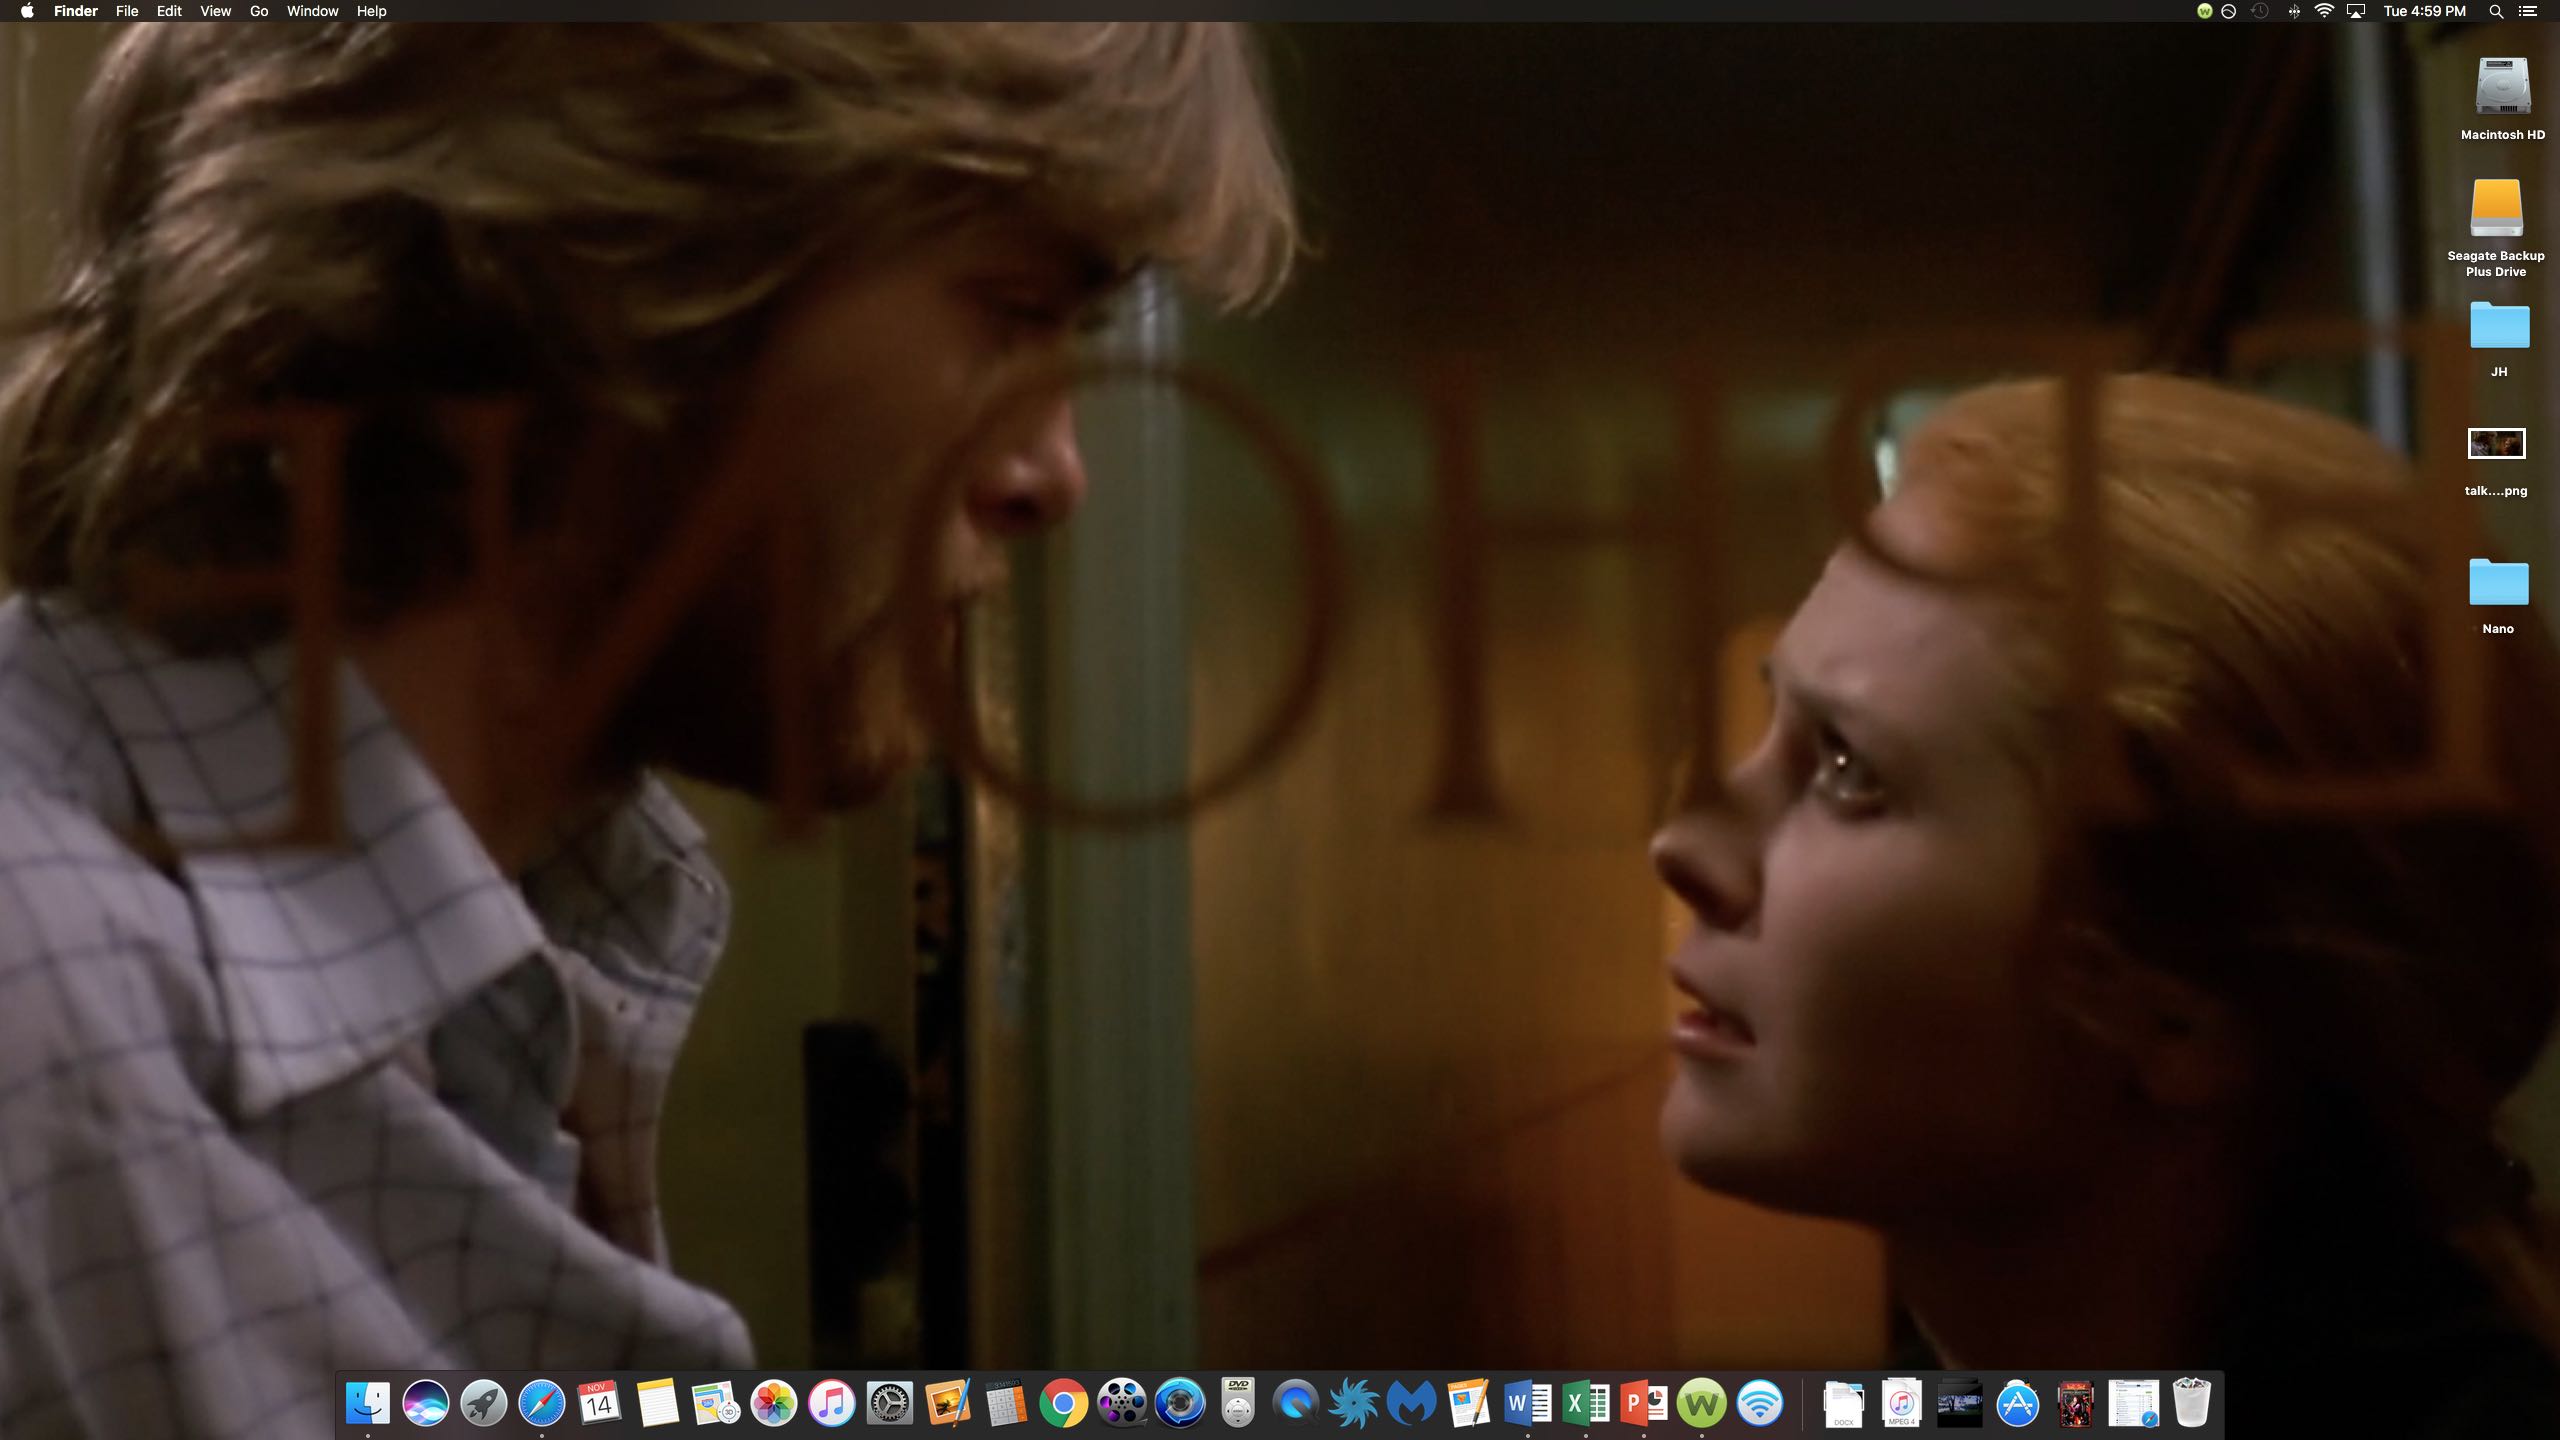Open the Notes app in Dock
The image size is (2560, 1440).
pyautogui.click(x=657, y=1403)
